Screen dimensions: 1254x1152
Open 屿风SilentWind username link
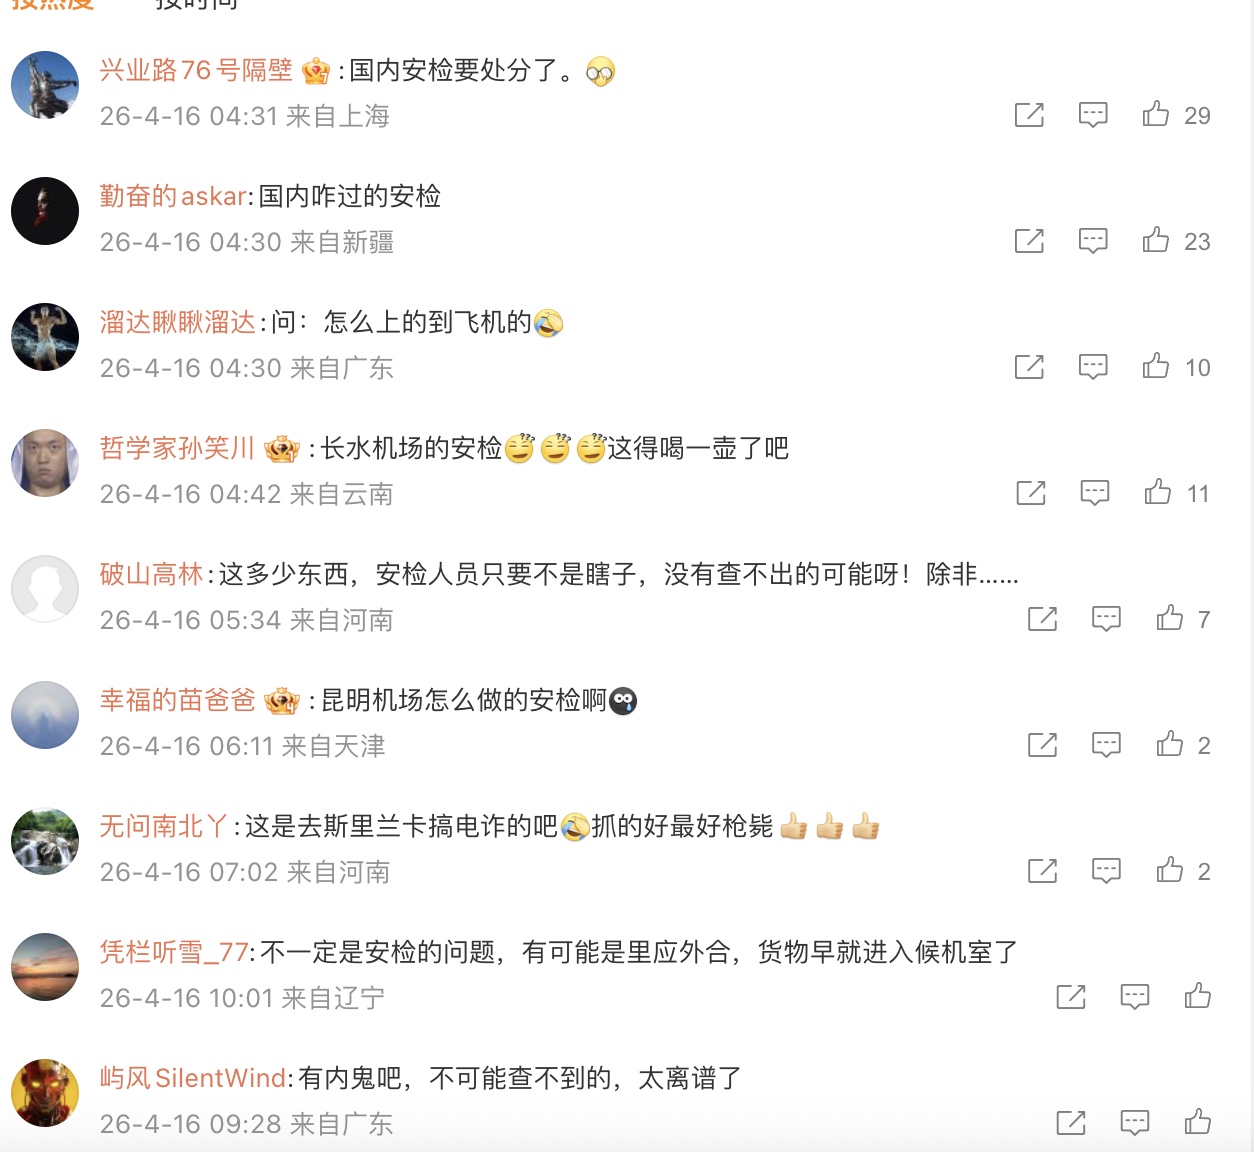point(193,1078)
